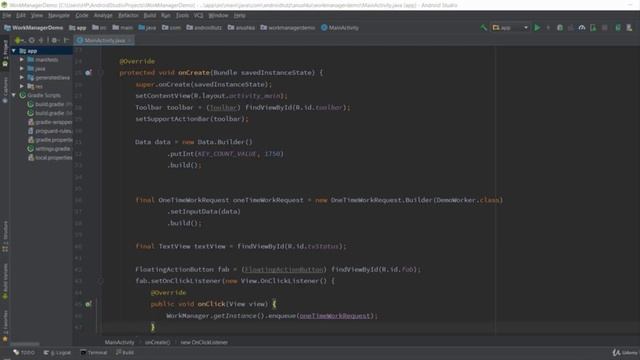Click onCreate() in the bottom code breadcrumb
The width and height of the screenshot is (640, 360).
click(157, 342)
